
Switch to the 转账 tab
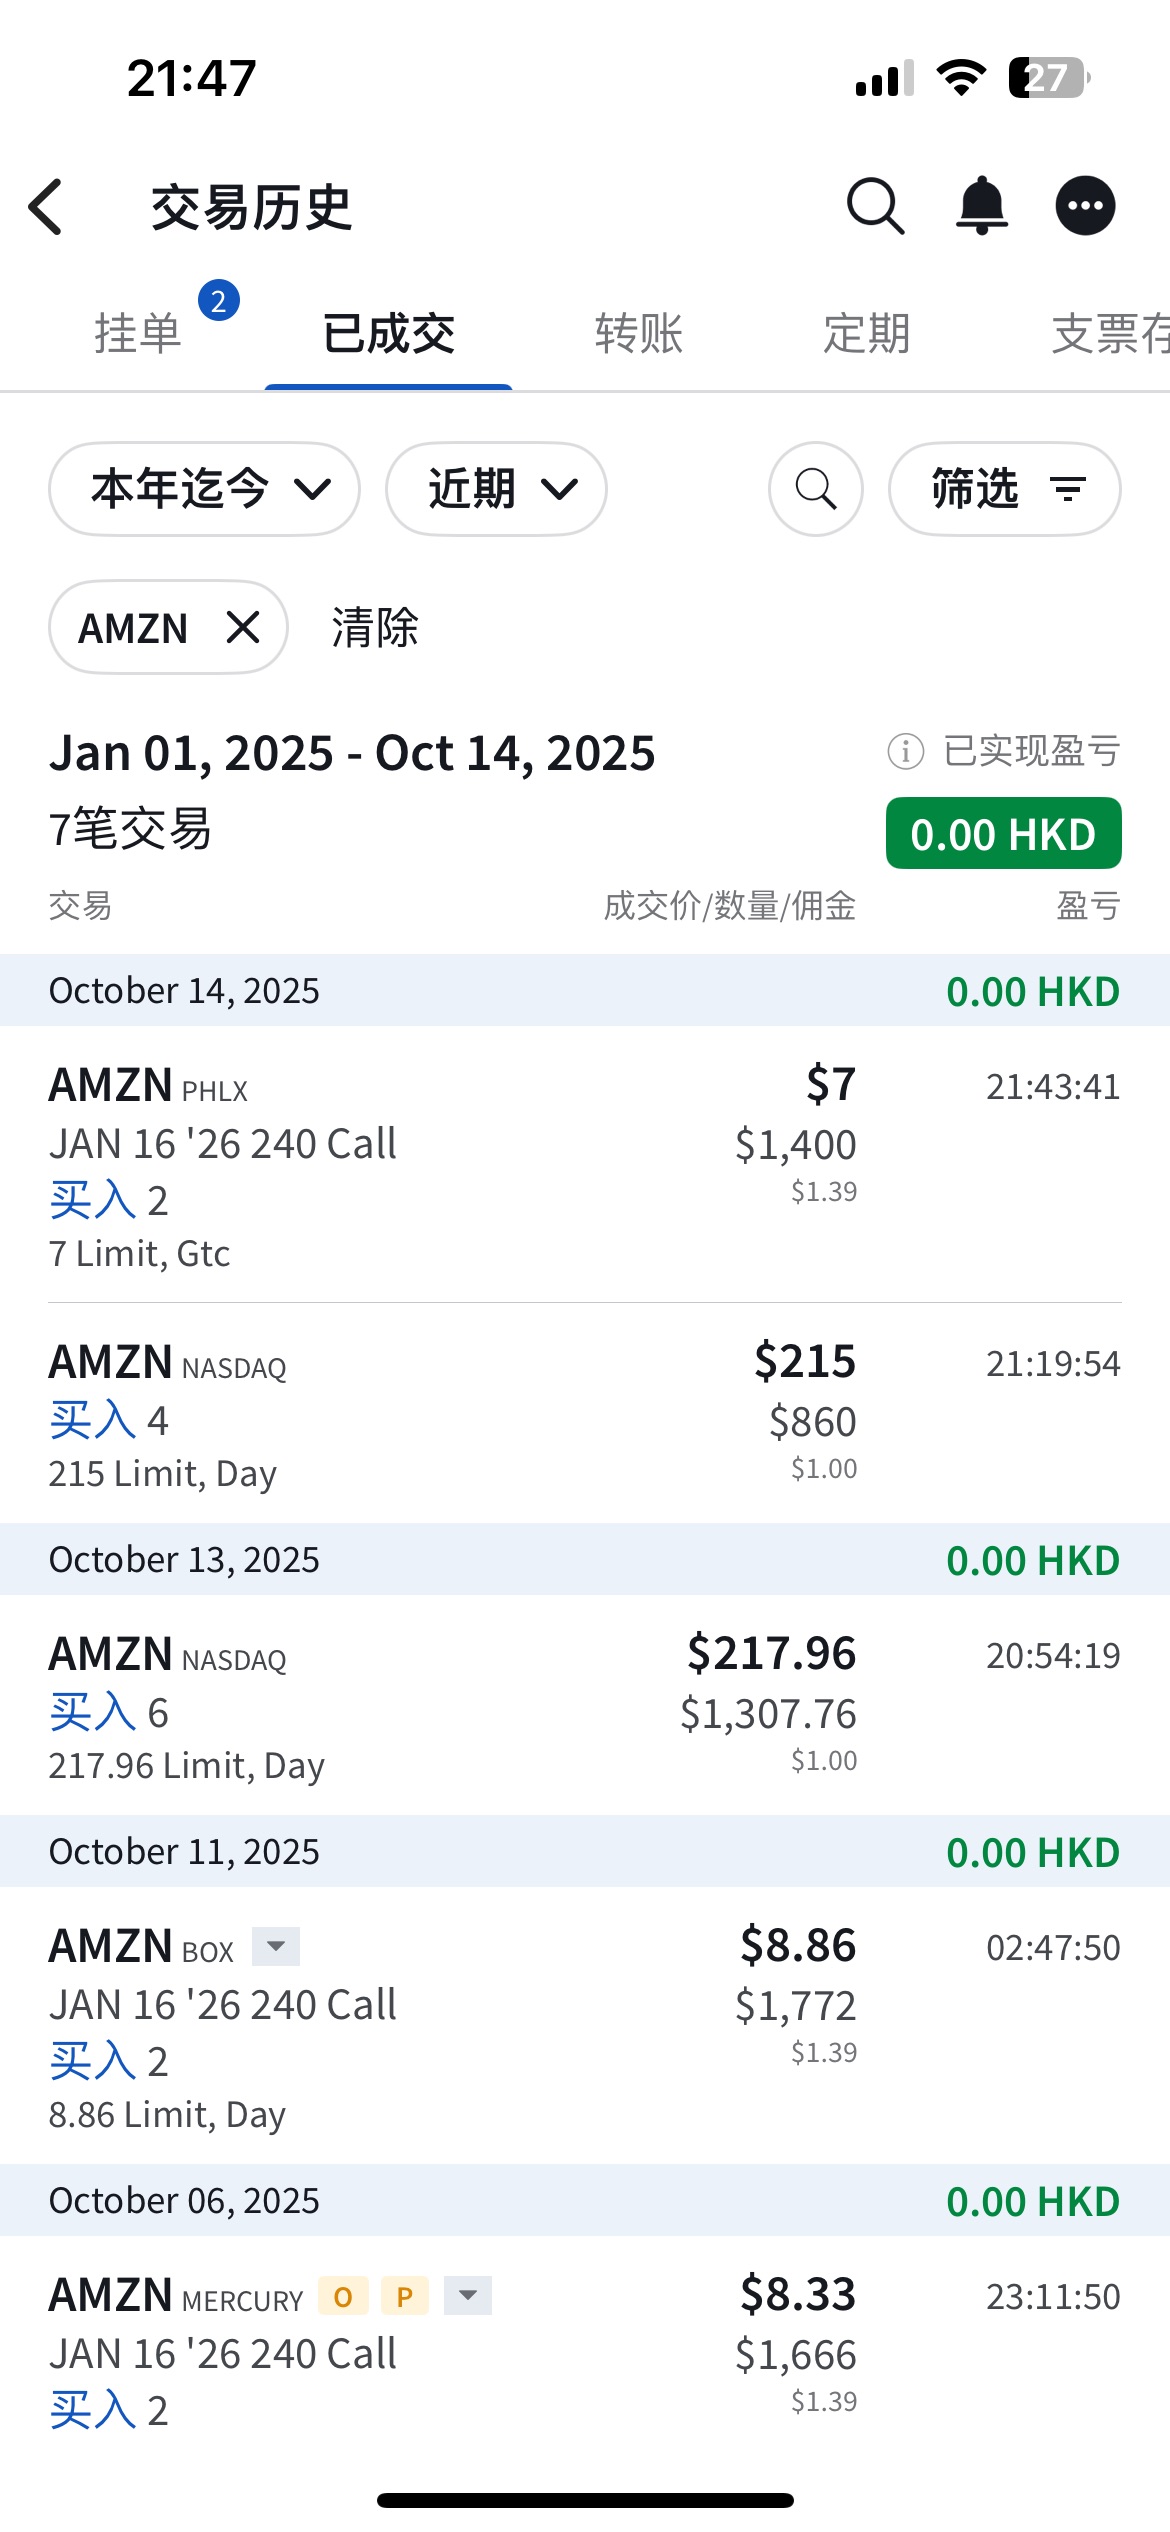638,333
